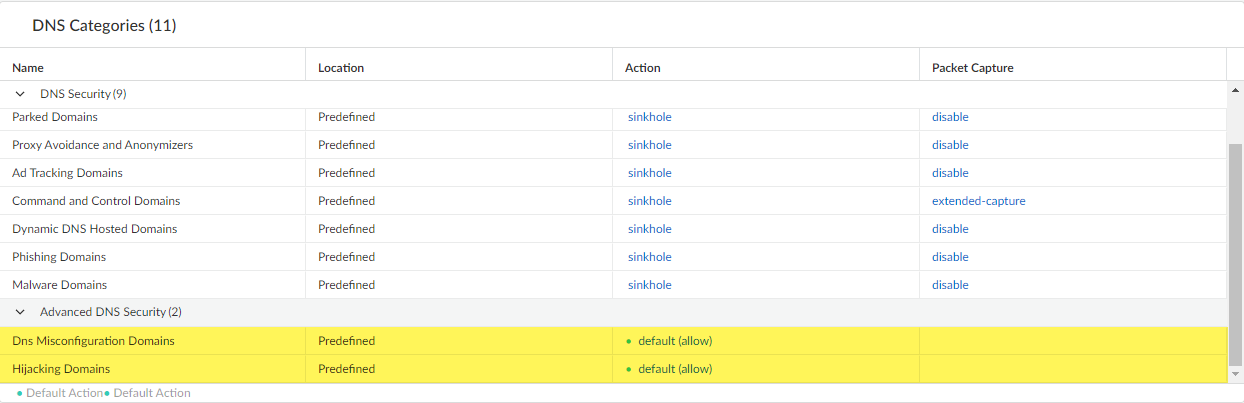Select the Proxy Avoidance and Anonymizers row
Image resolution: width=1244 pixels, height=403 pixels.
(102, 145)
